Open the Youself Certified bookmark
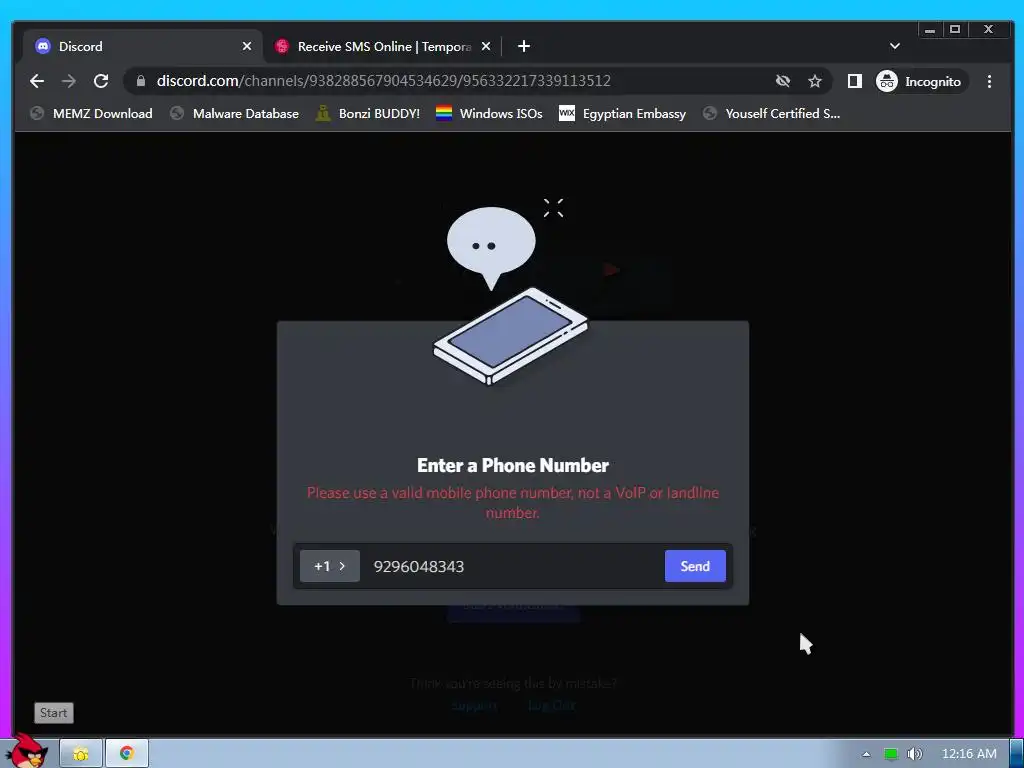 point(771,114)
